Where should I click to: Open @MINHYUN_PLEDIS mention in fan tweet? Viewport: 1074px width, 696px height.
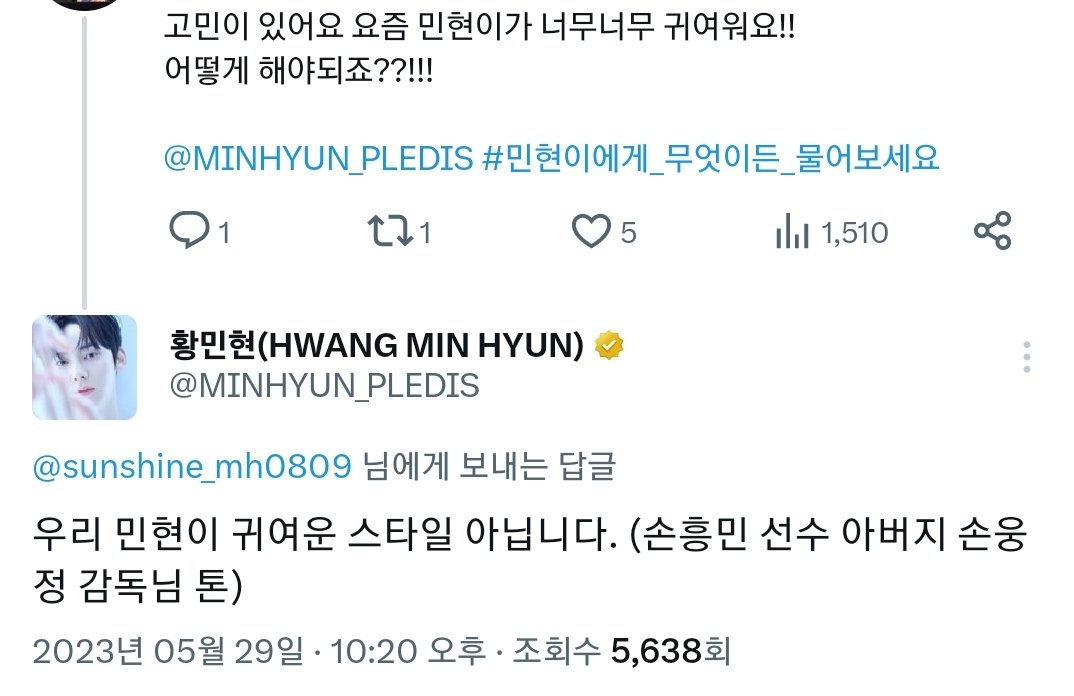point(319,158)
